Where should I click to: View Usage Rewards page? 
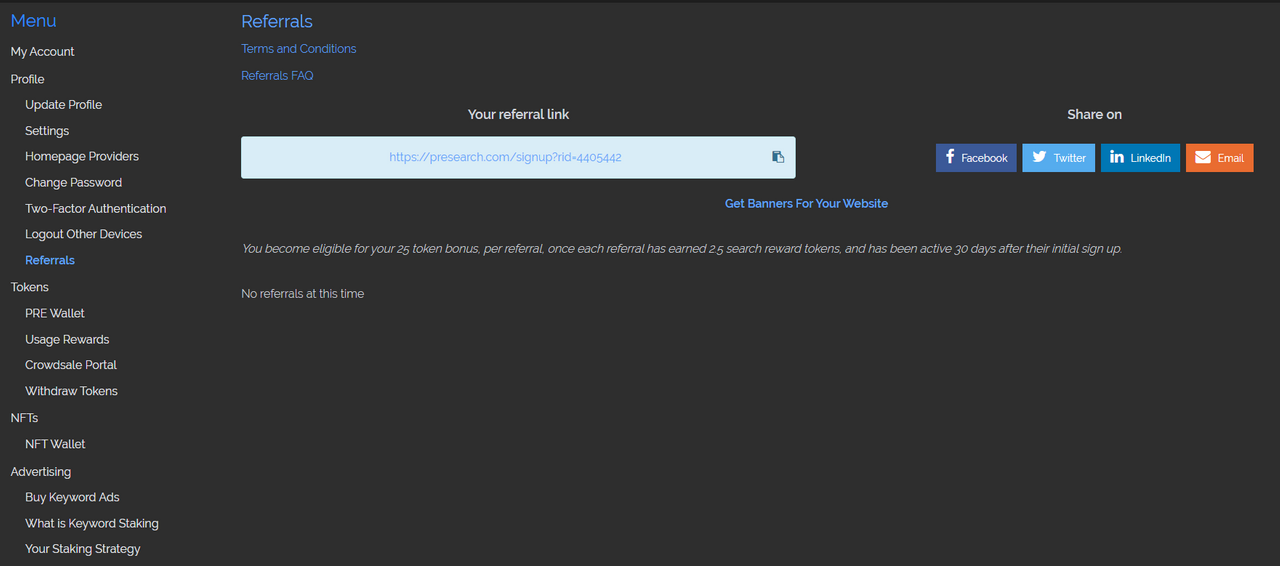click(x=67, y=340)
